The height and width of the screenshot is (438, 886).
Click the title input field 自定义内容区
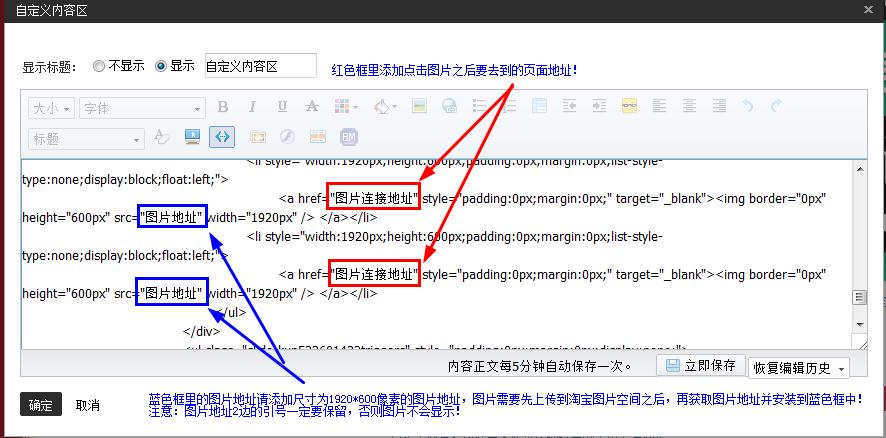[260, 66]
